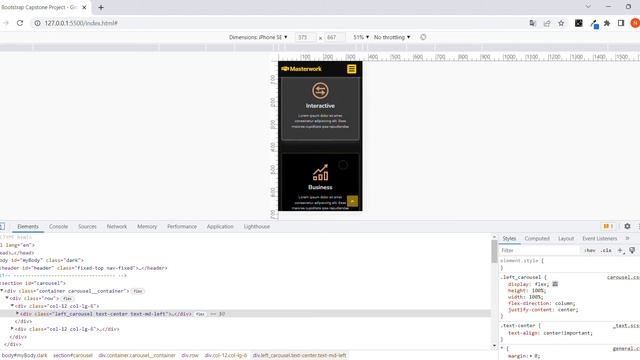
Task: Click the Business chart icon
Action: click(320, 173)
